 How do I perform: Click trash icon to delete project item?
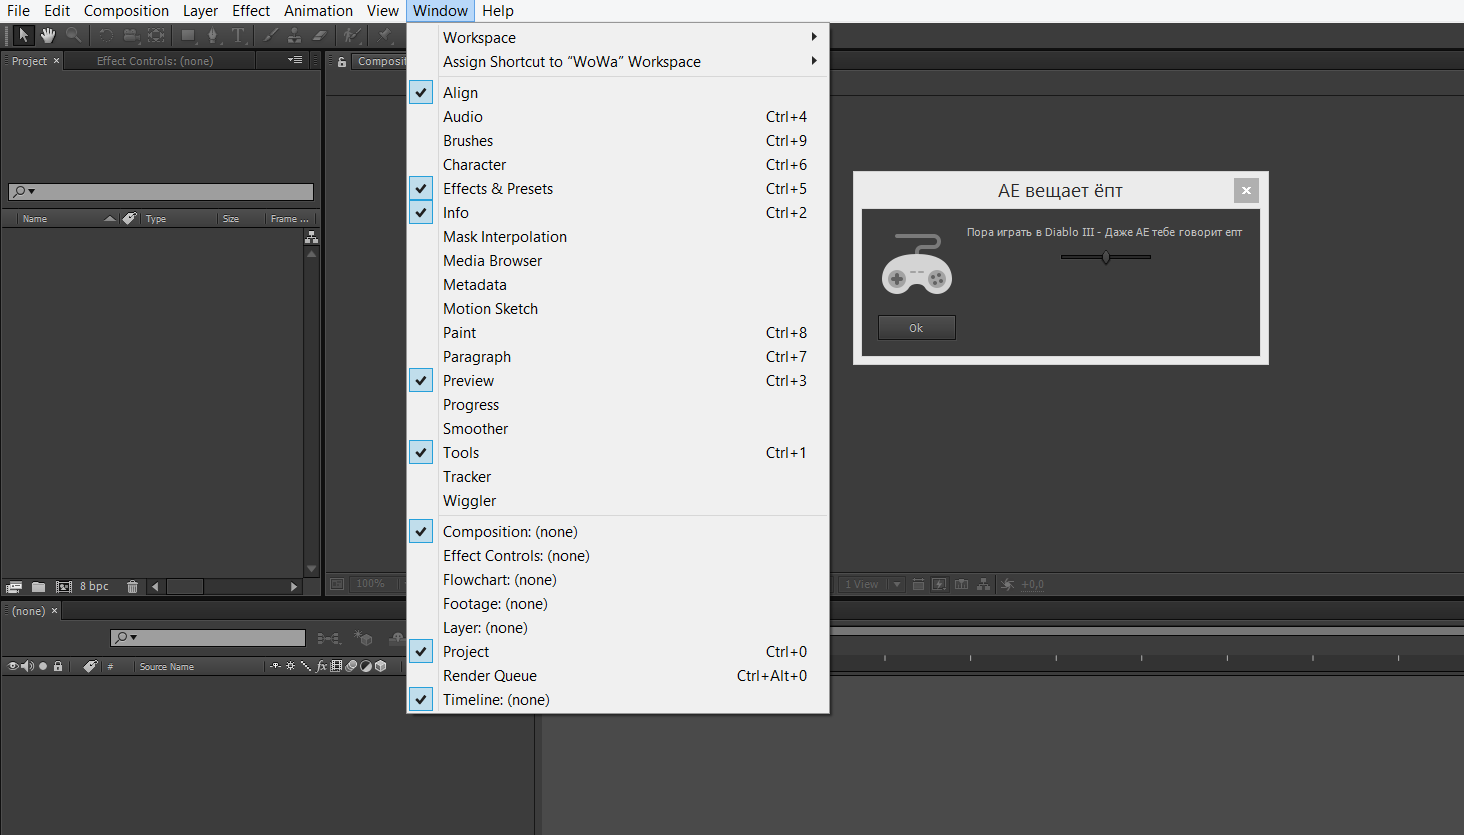132,587
